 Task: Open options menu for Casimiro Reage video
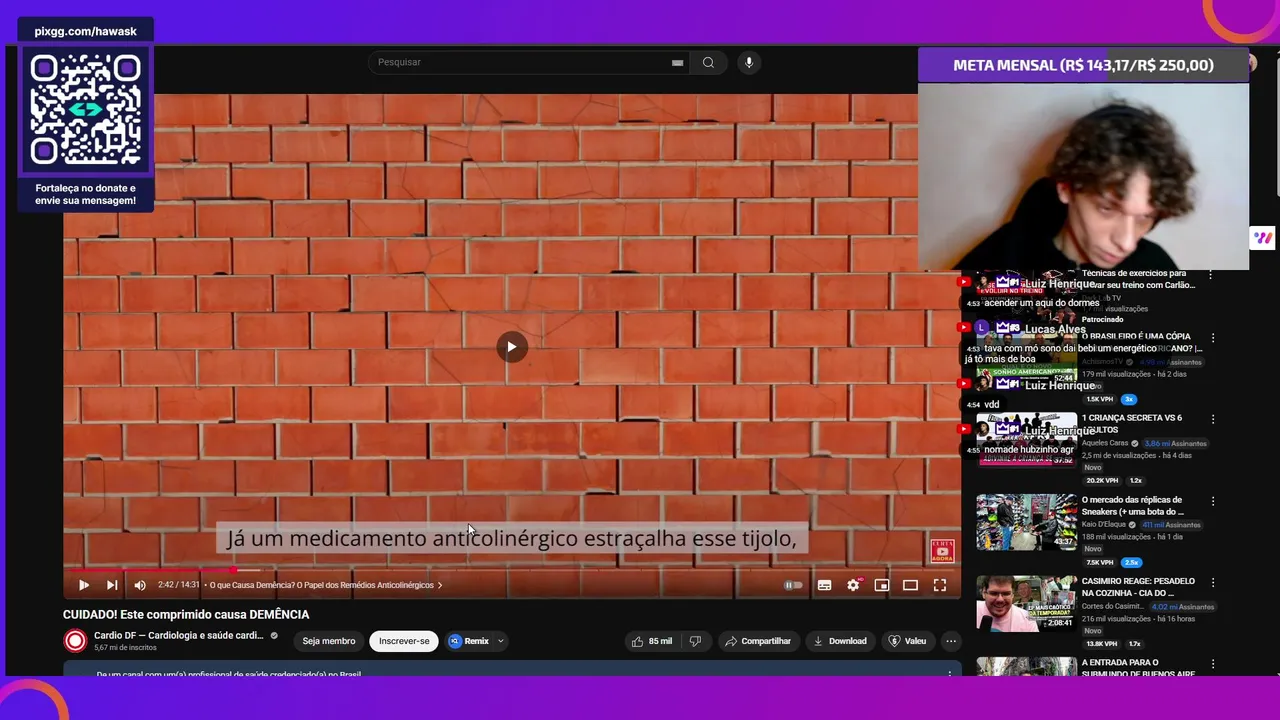coord(1213,582)
